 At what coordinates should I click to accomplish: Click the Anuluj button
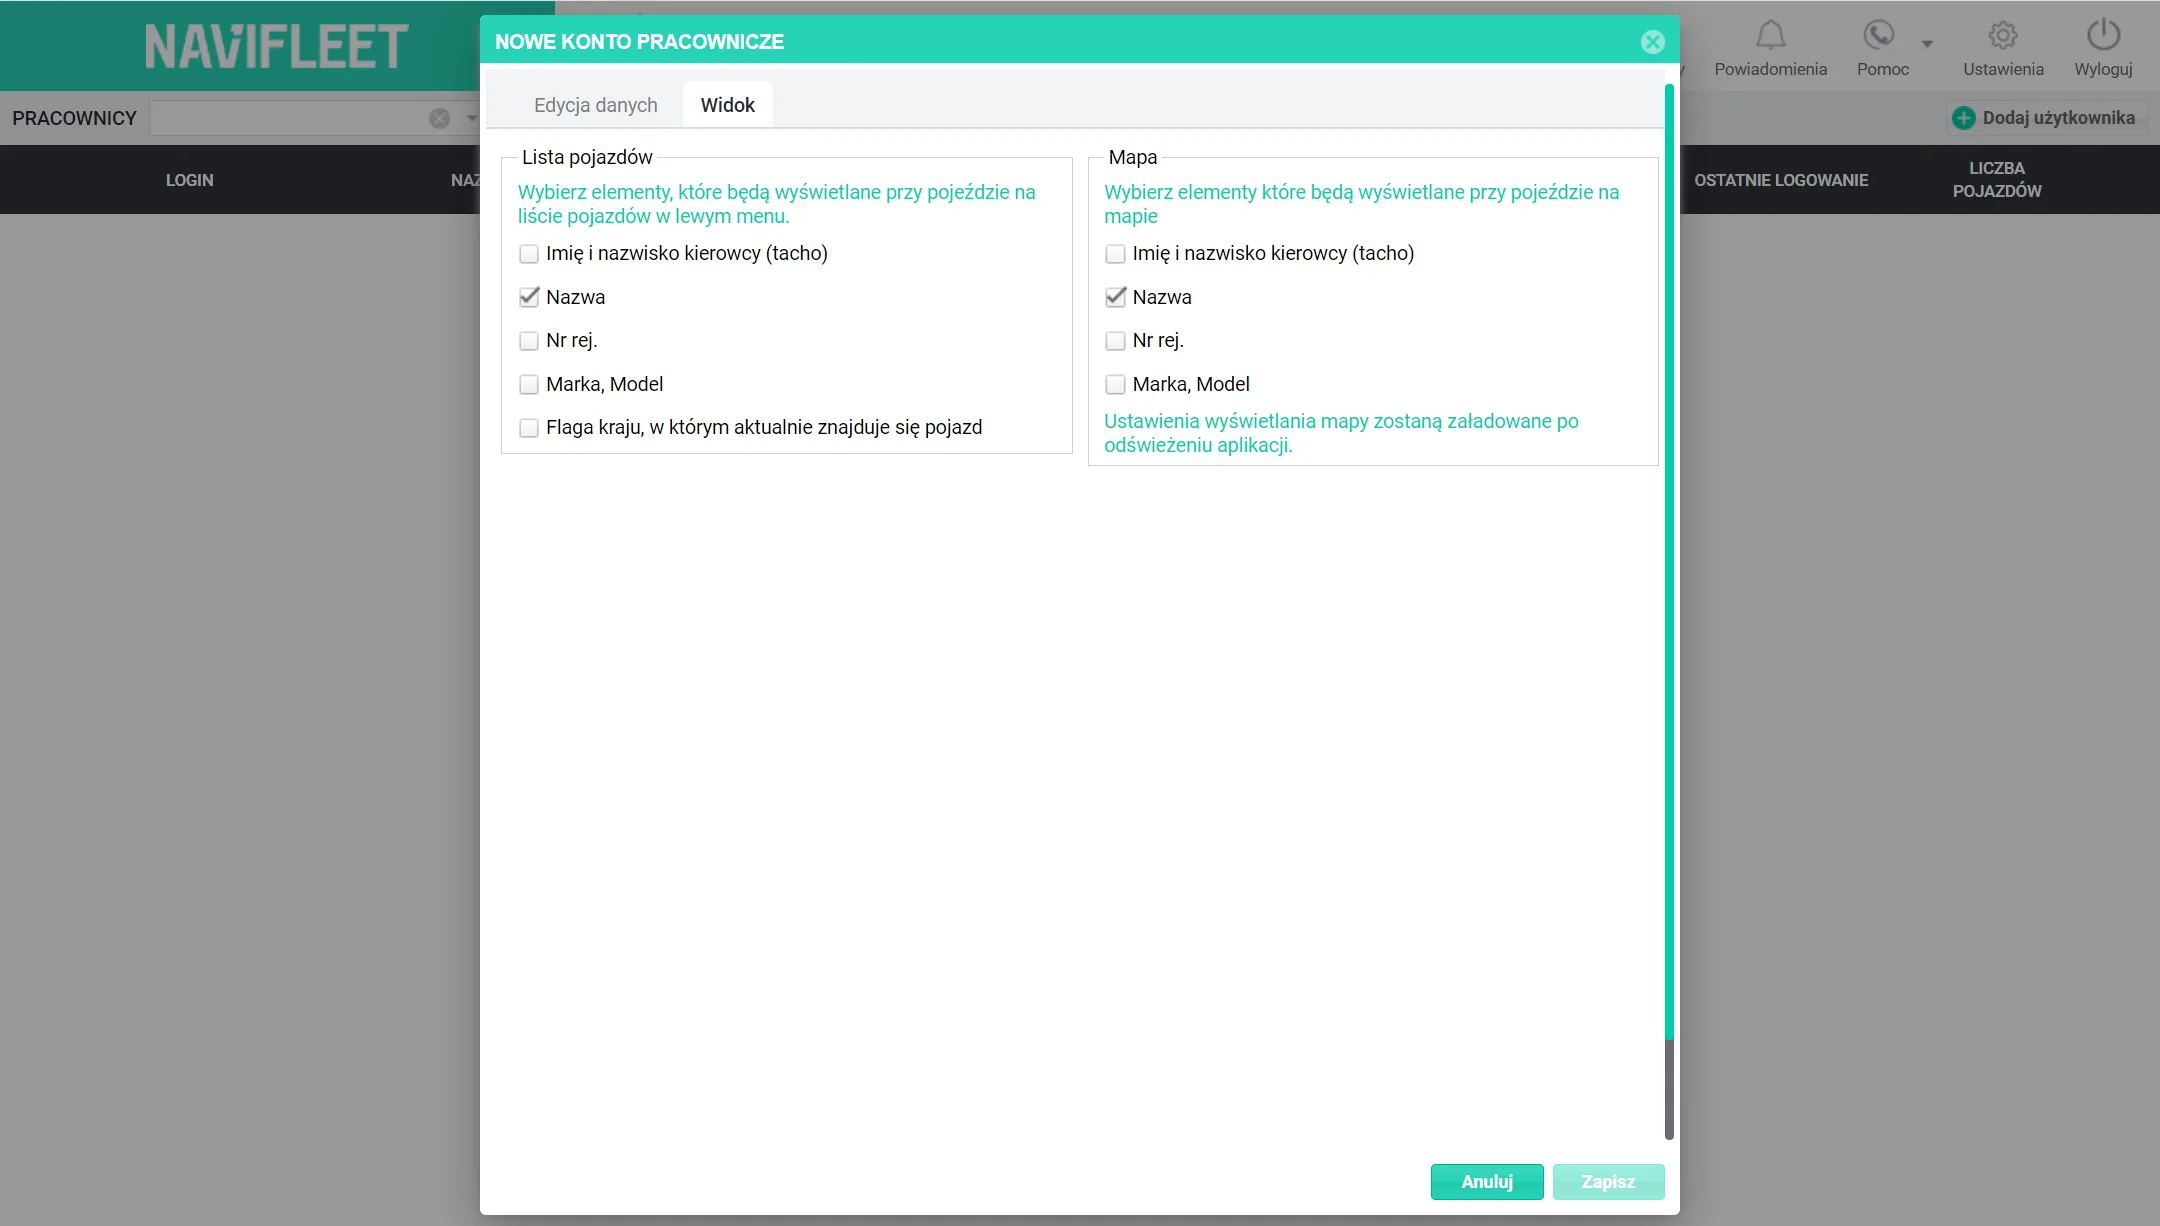click(1487, 1181)
